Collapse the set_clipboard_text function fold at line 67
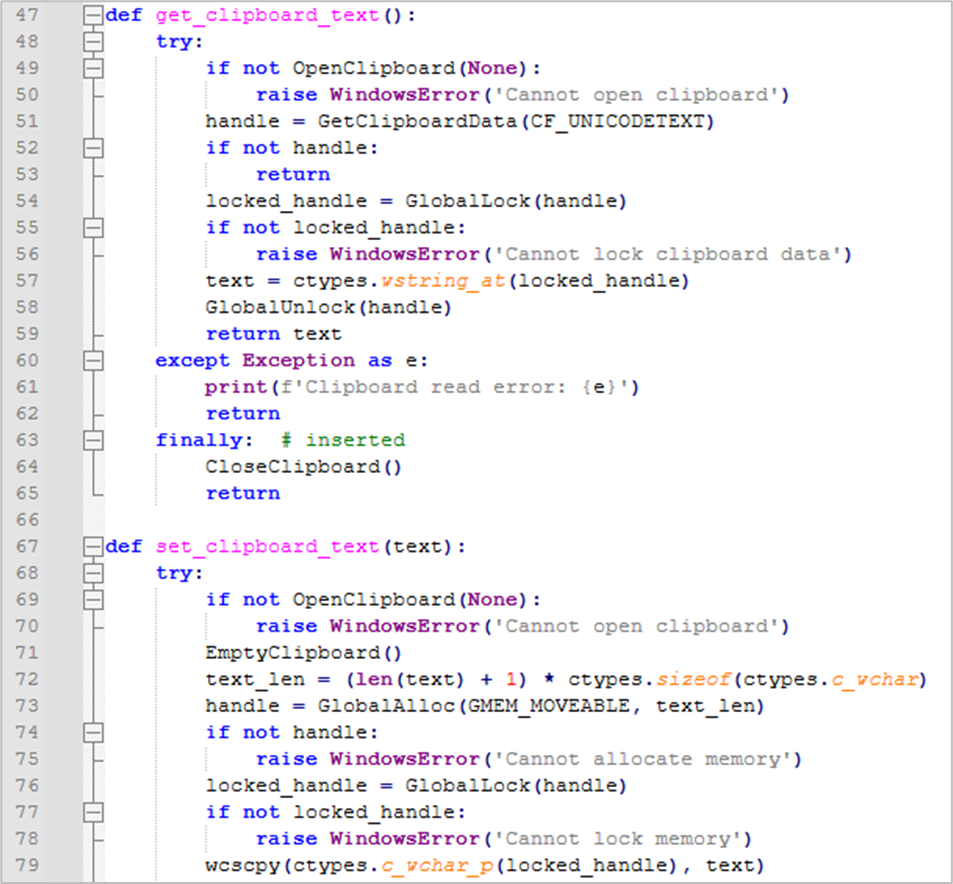The width and height of the screenshot is (953, 884). click(93, 547)
